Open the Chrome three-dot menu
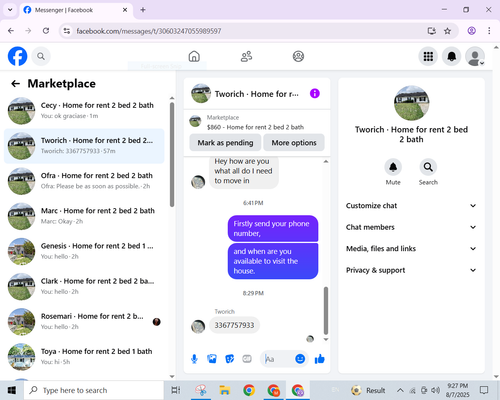This screenshot has height=400, width=500. (489, 31)
